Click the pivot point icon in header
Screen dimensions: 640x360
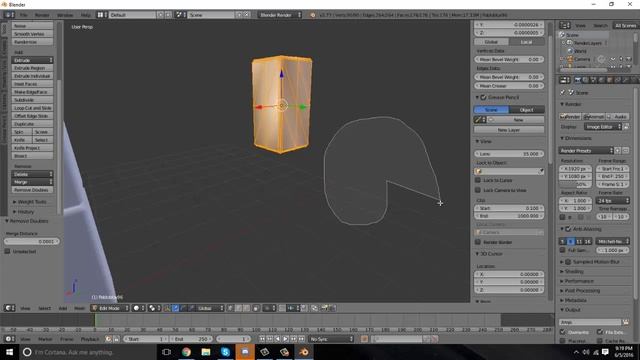tap(154, 308)
